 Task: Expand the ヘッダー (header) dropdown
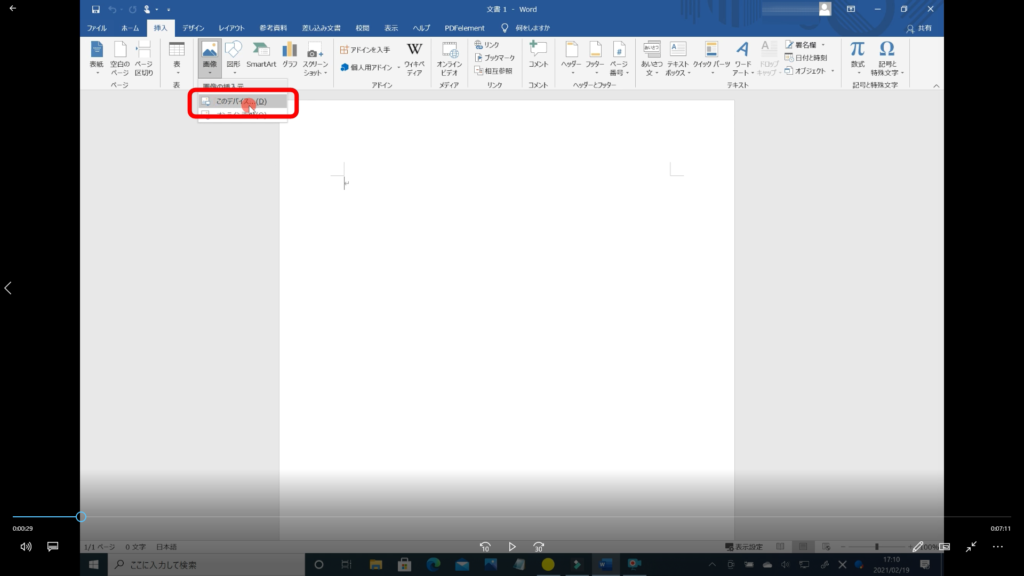coord(571,58)
